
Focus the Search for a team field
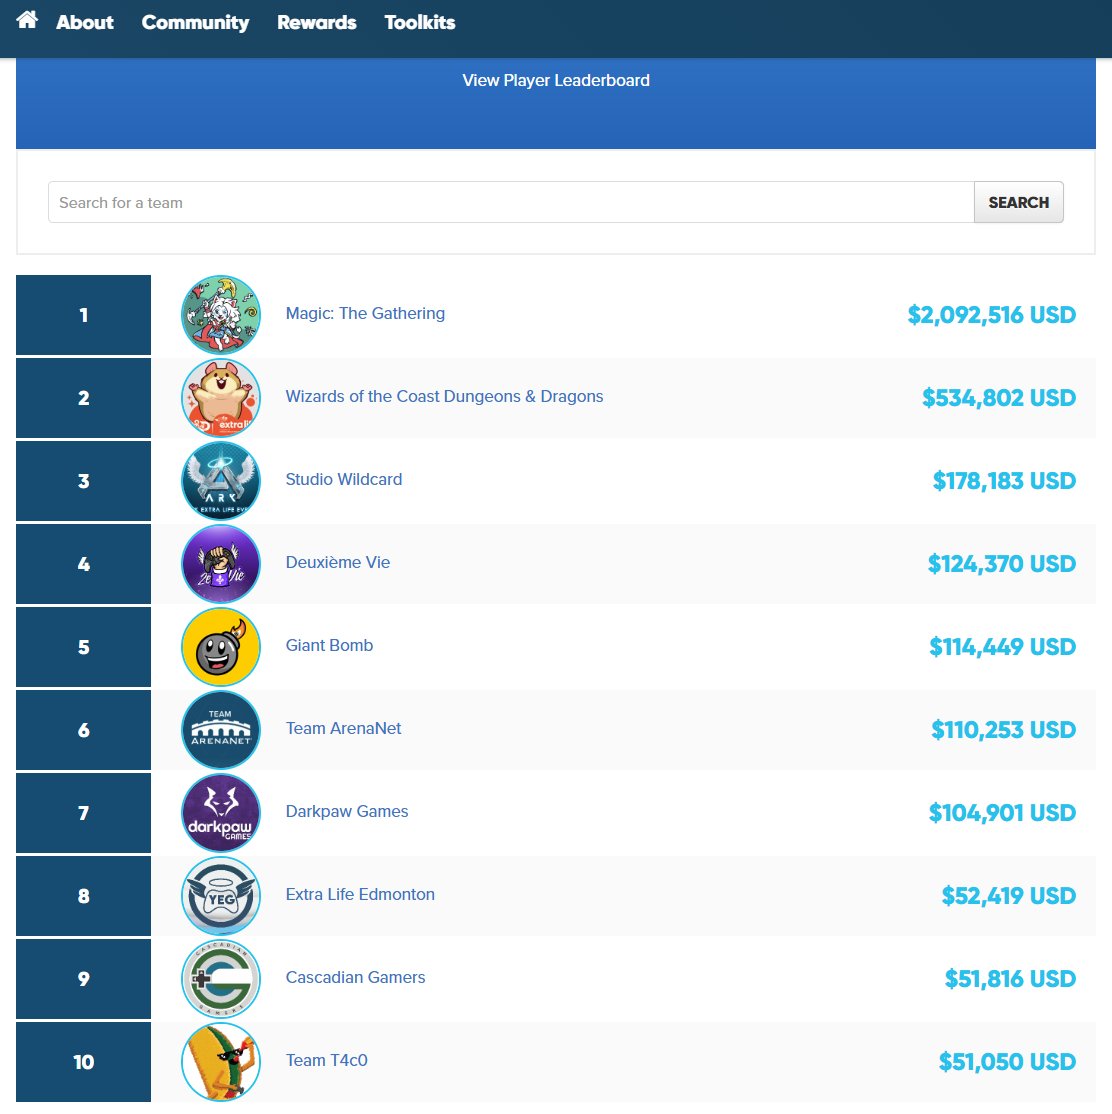click(x=511, y=202)
